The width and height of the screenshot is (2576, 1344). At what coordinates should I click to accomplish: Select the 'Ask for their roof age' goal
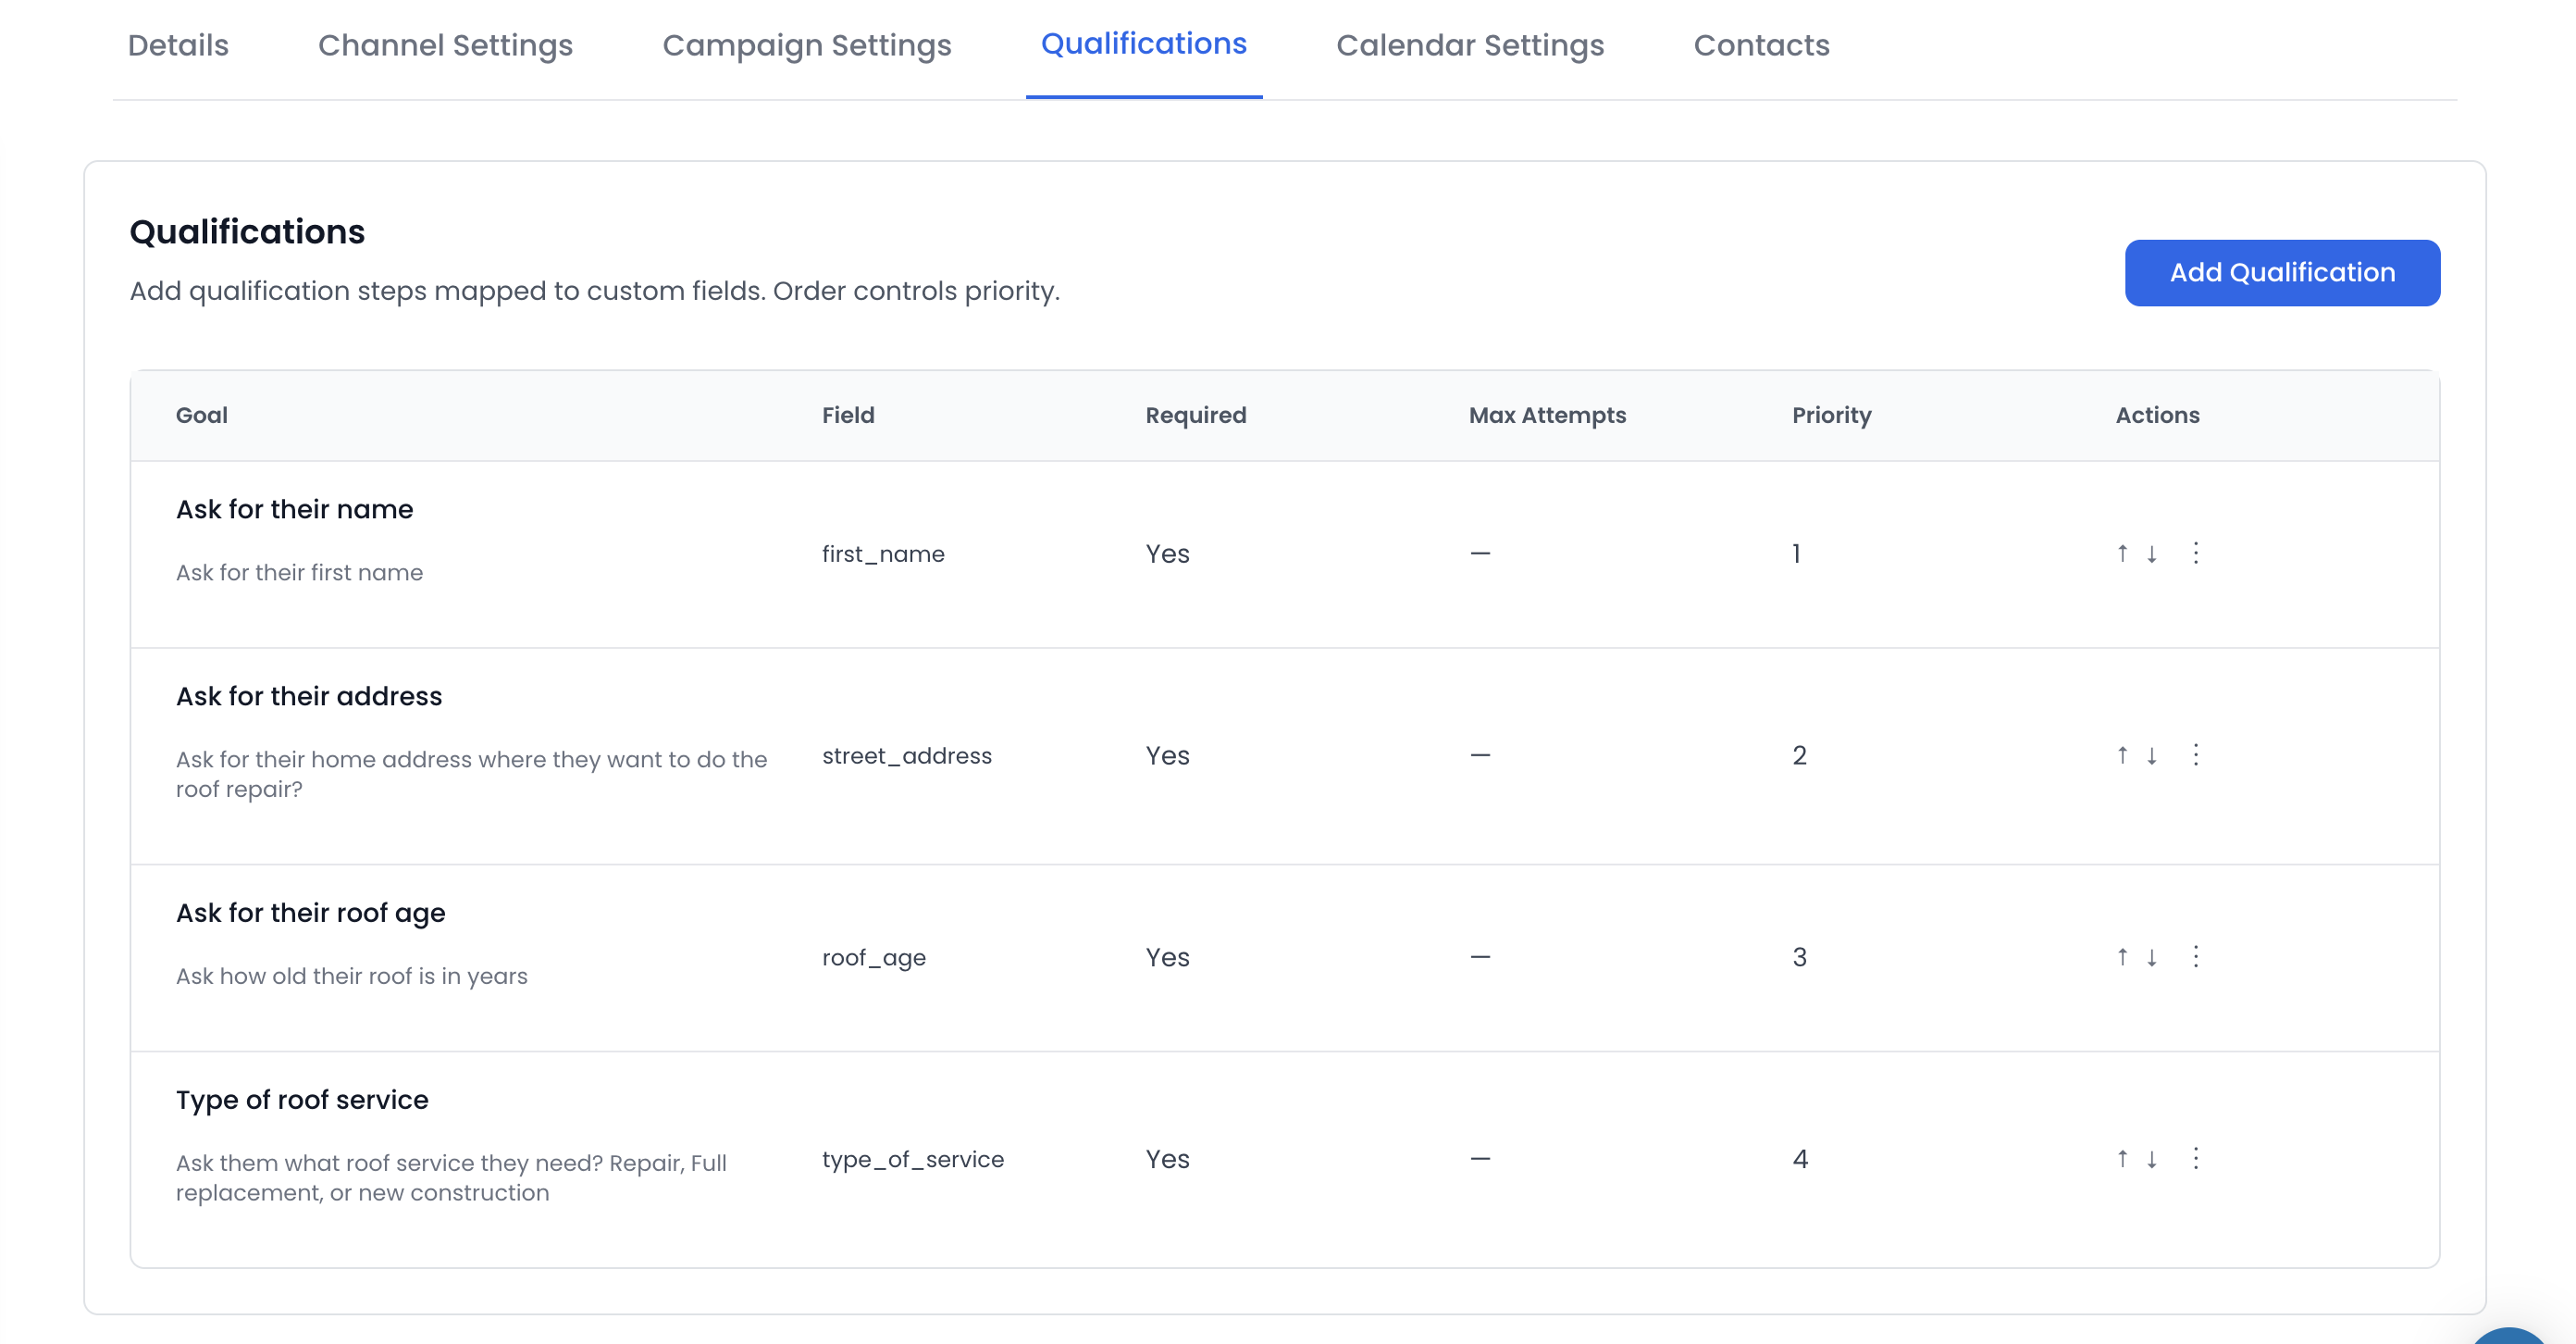pos(310,912)
